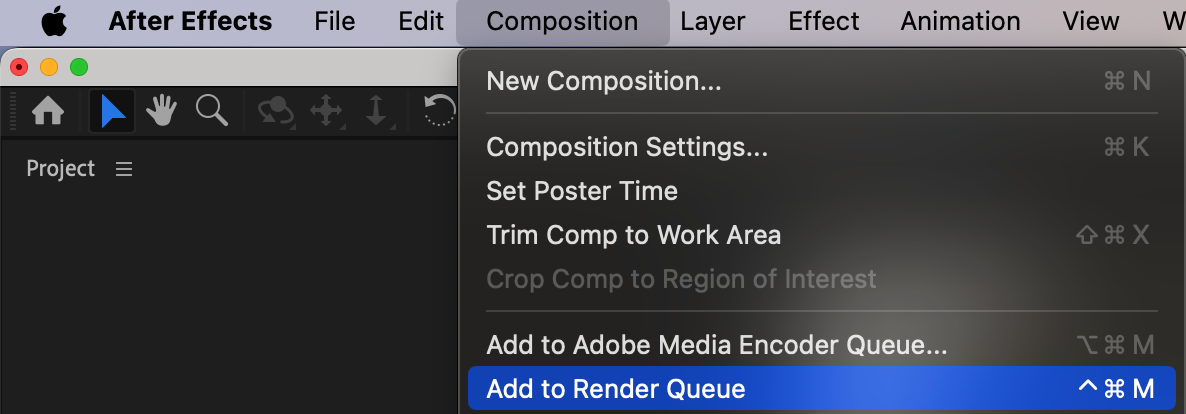Open the Apple menu
Screen dimensions: 1186x414
click(x=53, y=21)
